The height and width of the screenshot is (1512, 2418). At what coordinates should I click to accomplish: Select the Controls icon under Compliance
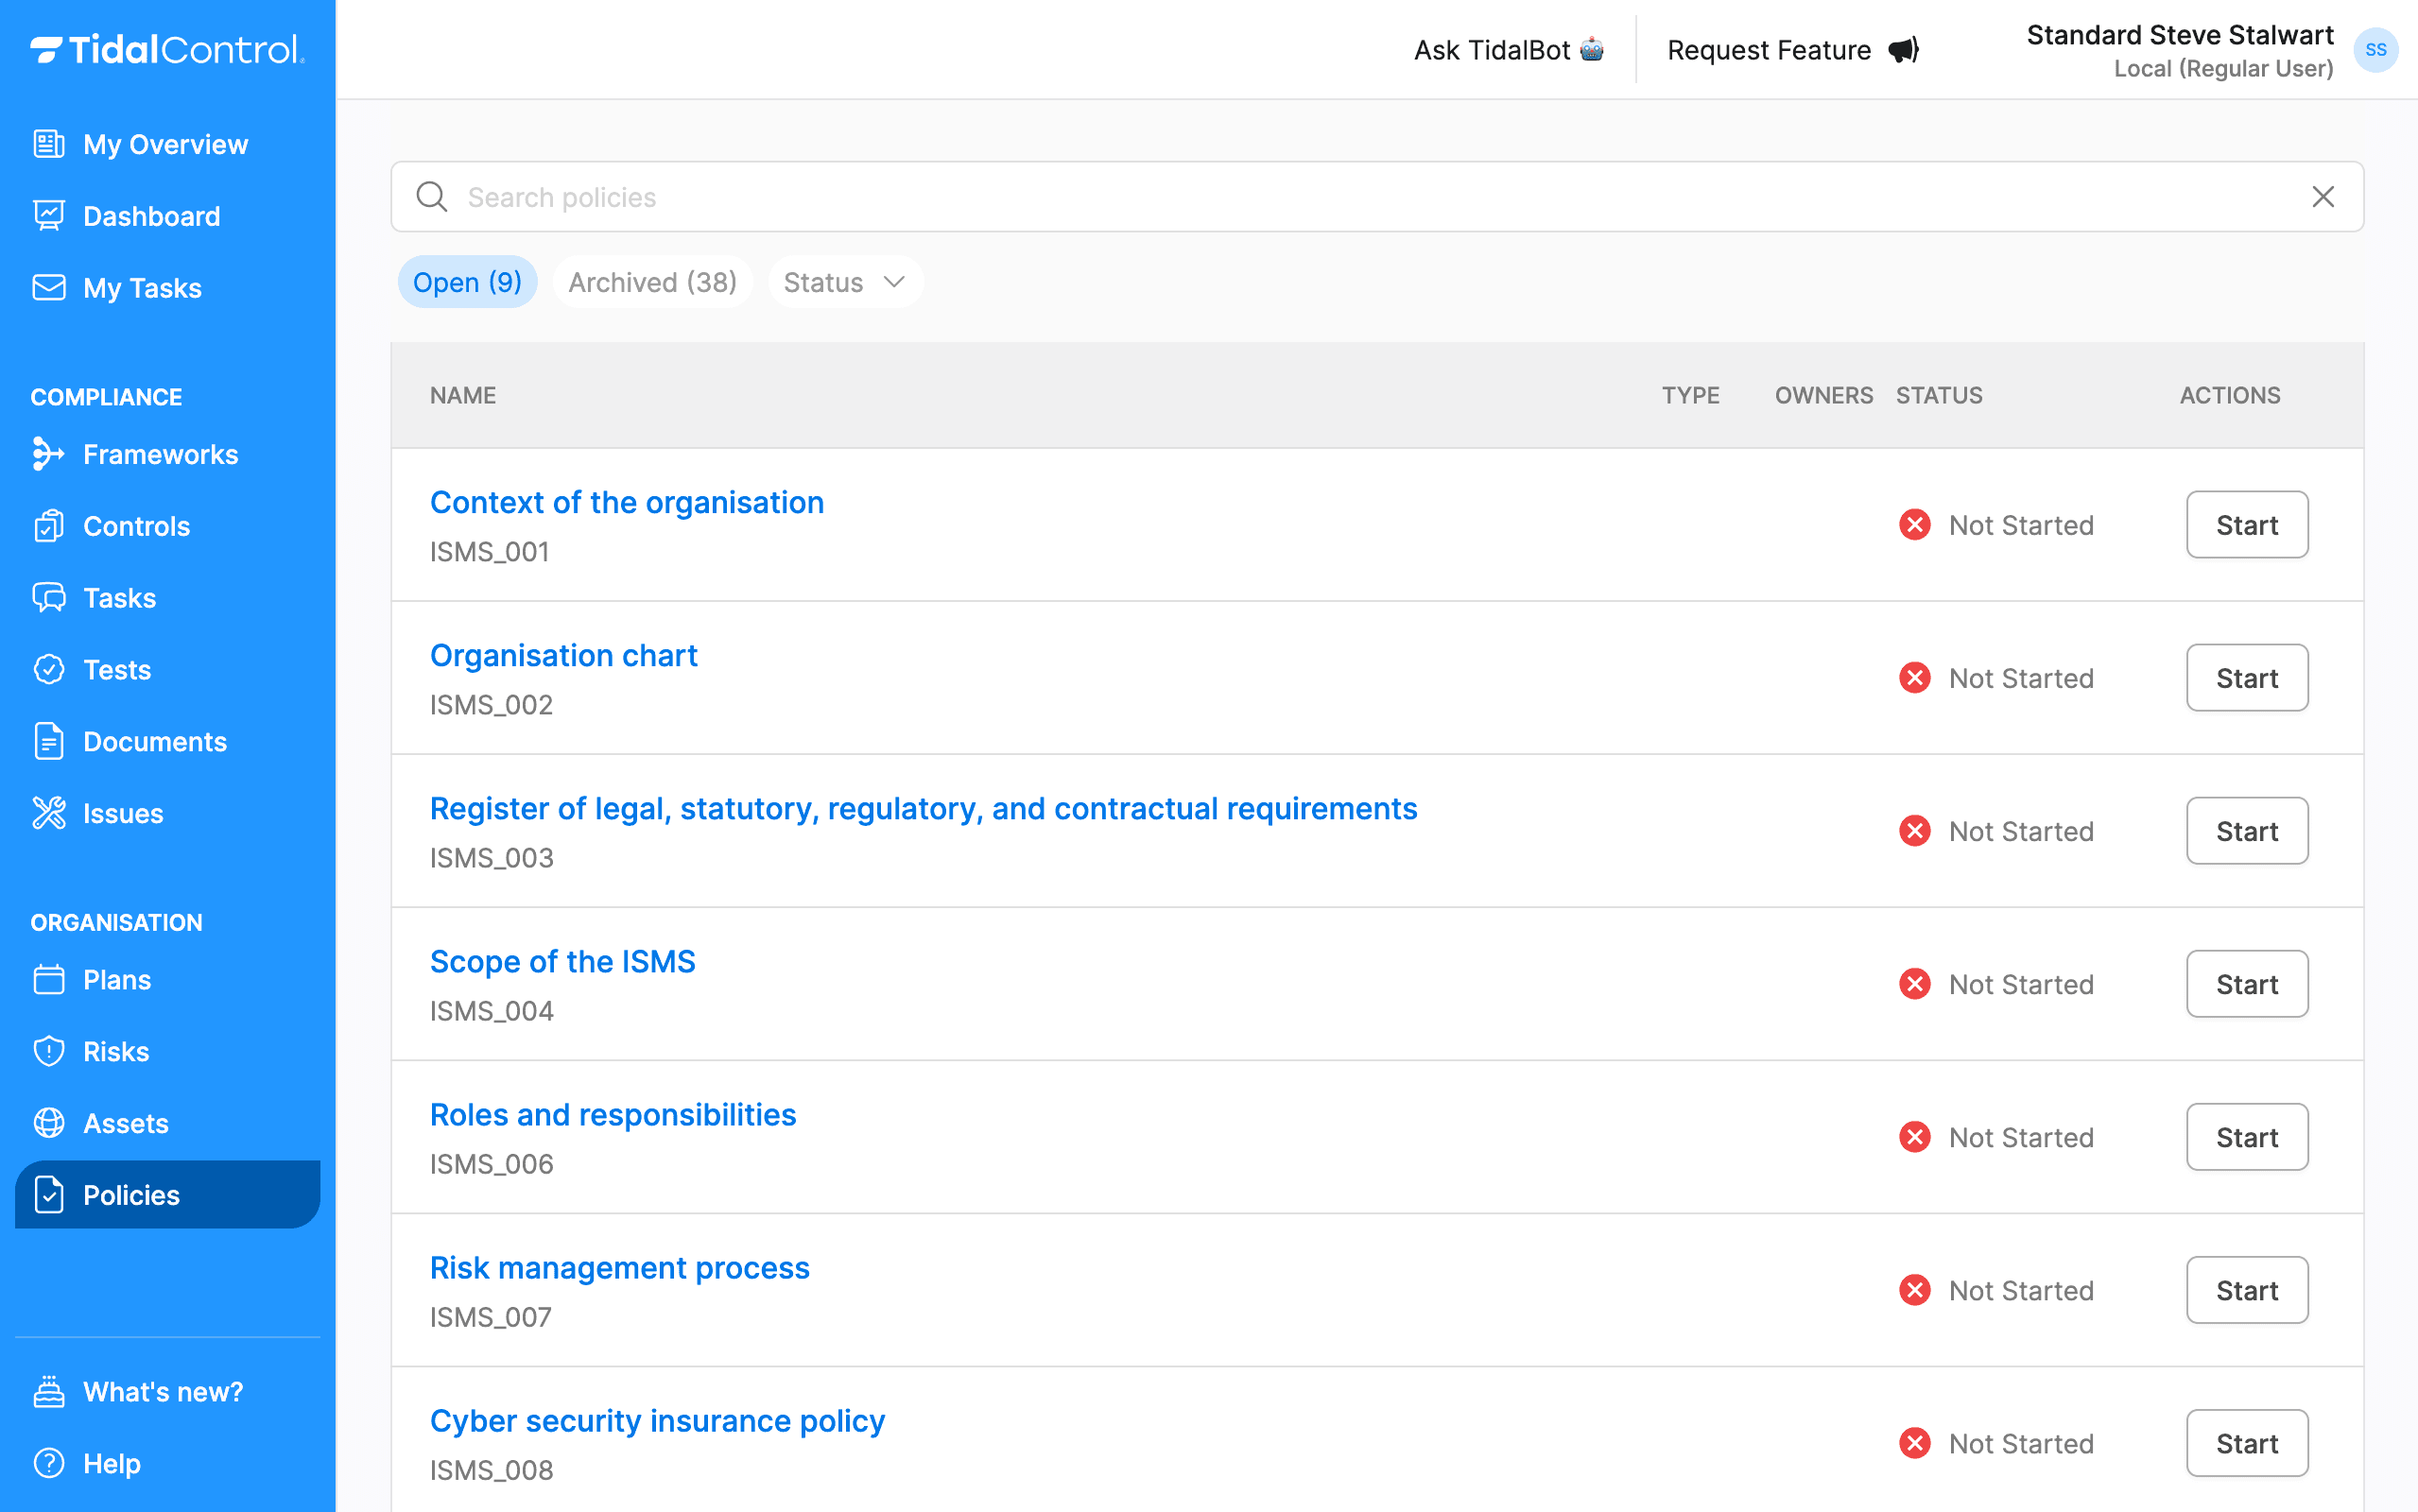coord(48,526)
